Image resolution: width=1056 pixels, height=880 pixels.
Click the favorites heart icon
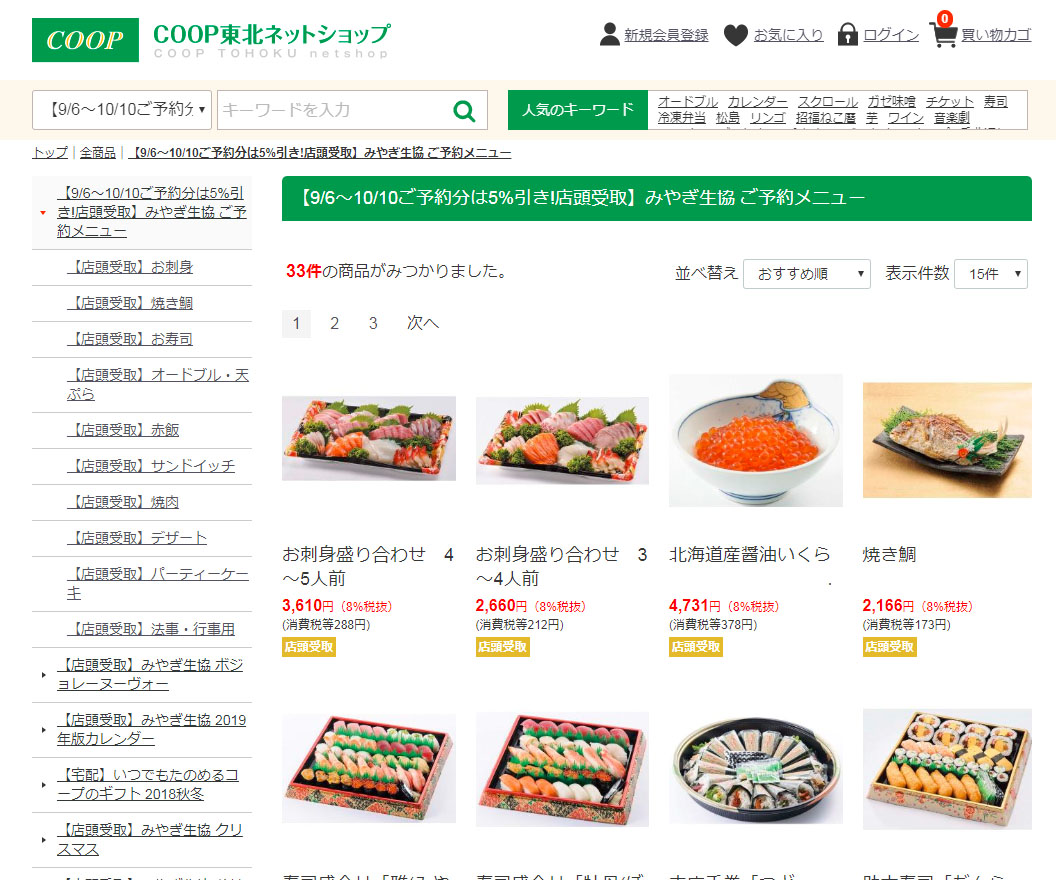click(735, 35)
